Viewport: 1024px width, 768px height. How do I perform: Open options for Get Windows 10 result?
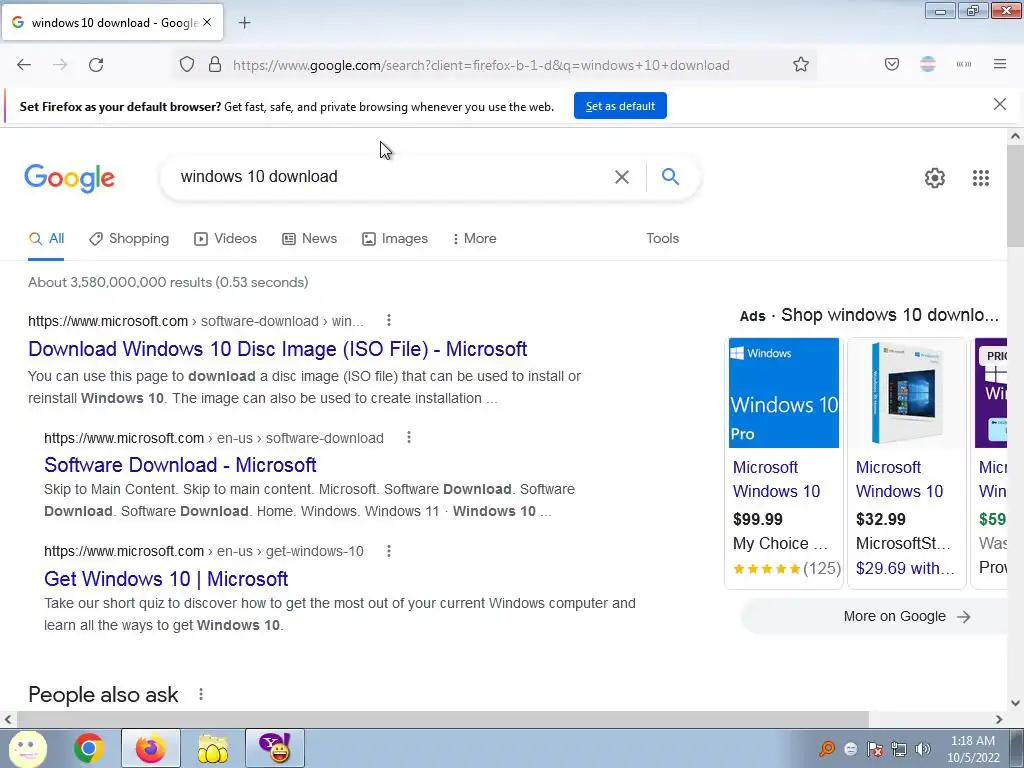(389, 551)
